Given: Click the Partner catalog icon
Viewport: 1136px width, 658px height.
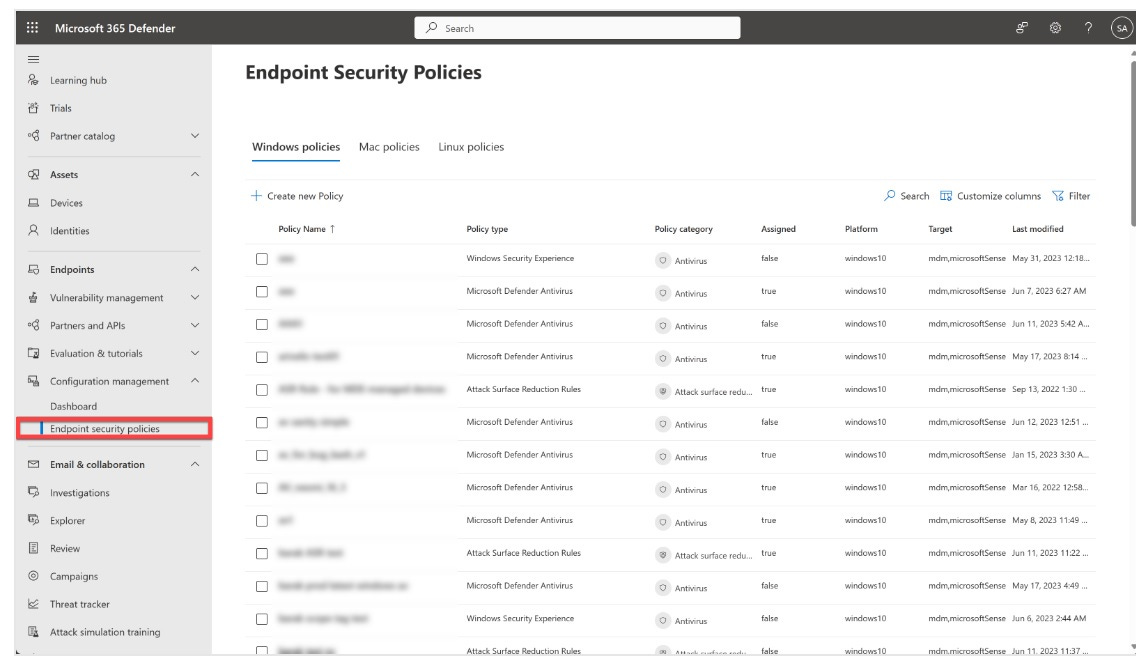Looking at the screenshot, I should pos(33,136).
